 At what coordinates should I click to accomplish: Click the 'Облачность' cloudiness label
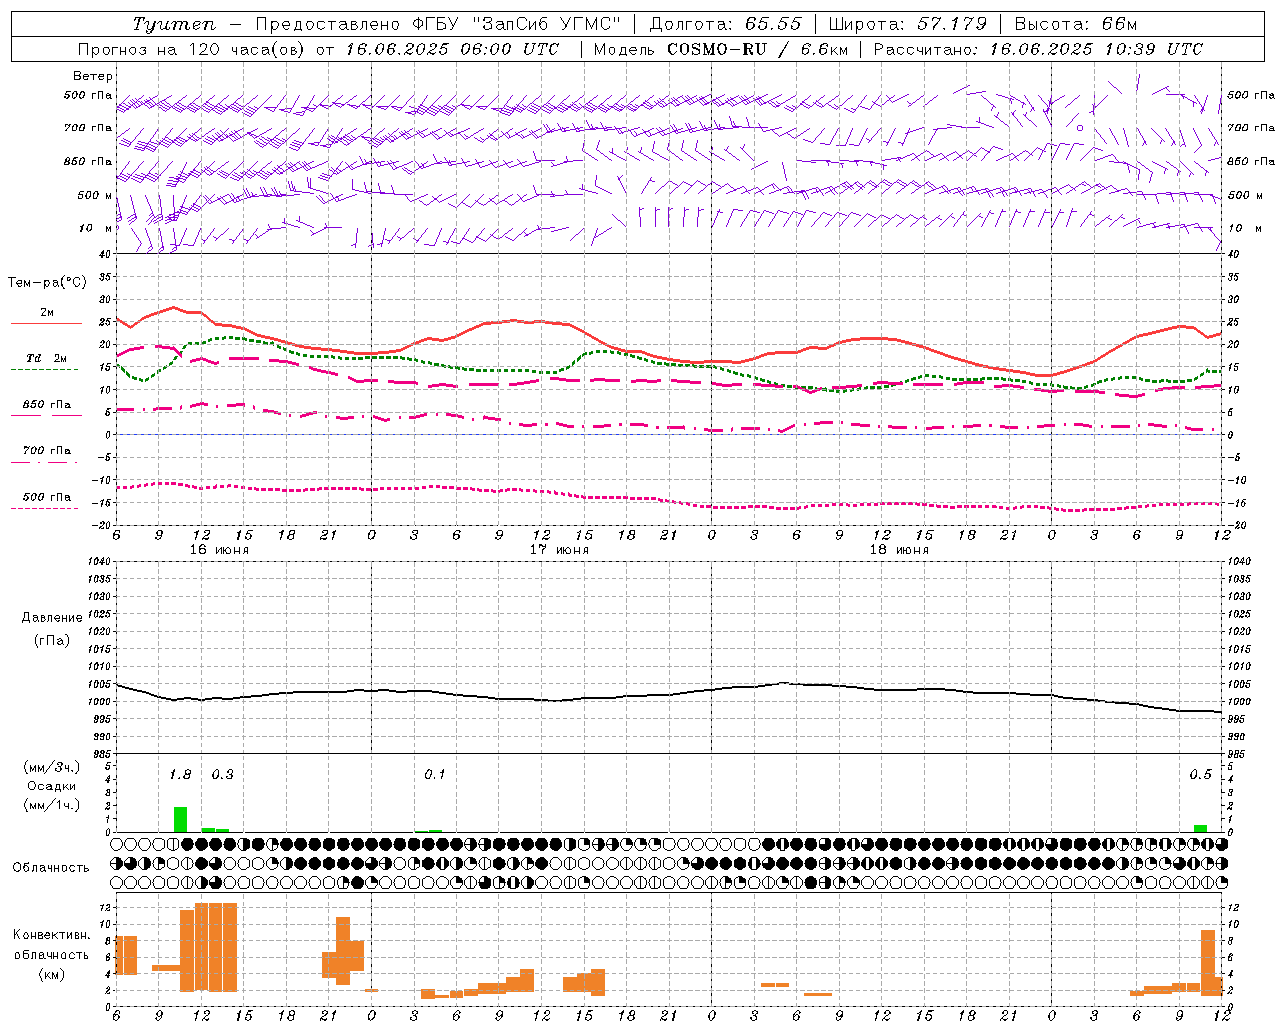[51, 868]
